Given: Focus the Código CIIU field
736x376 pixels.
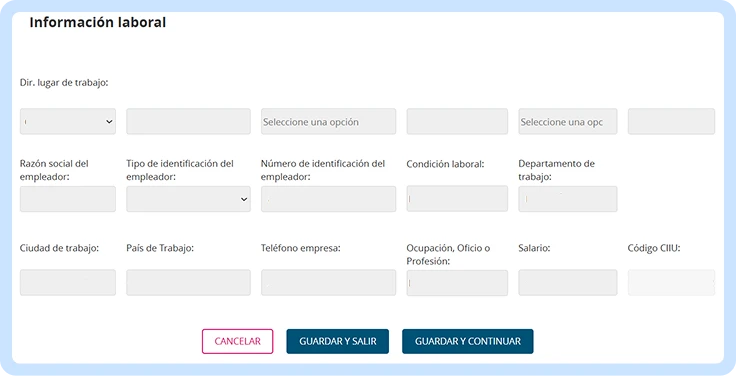Looking at the screenshot, I should point(671,283).
